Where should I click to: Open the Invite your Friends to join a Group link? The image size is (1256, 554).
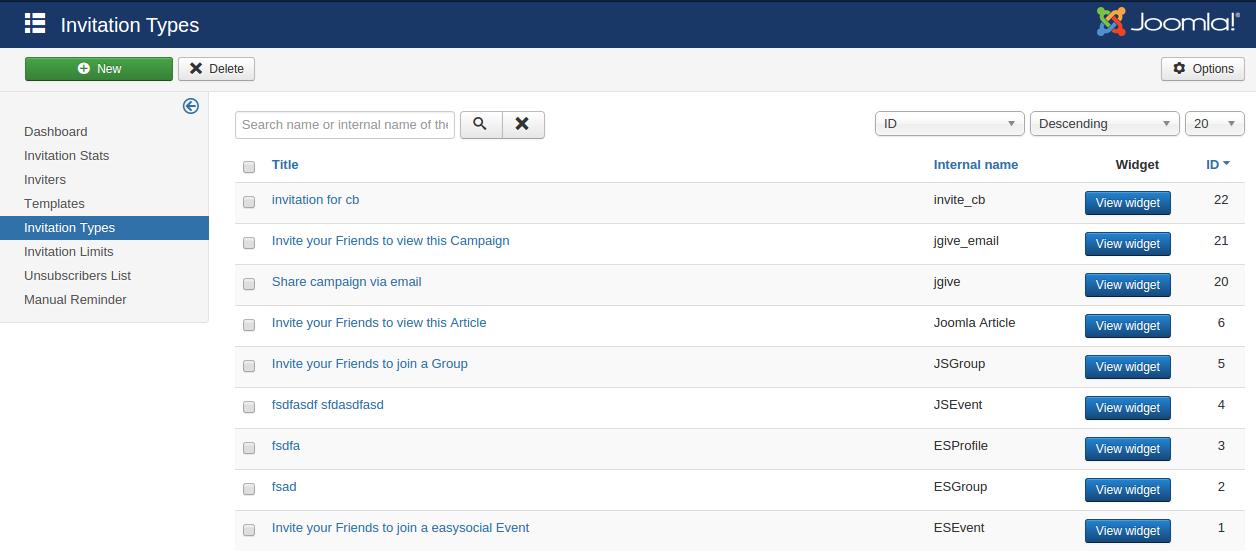click(x=369, y=364)
